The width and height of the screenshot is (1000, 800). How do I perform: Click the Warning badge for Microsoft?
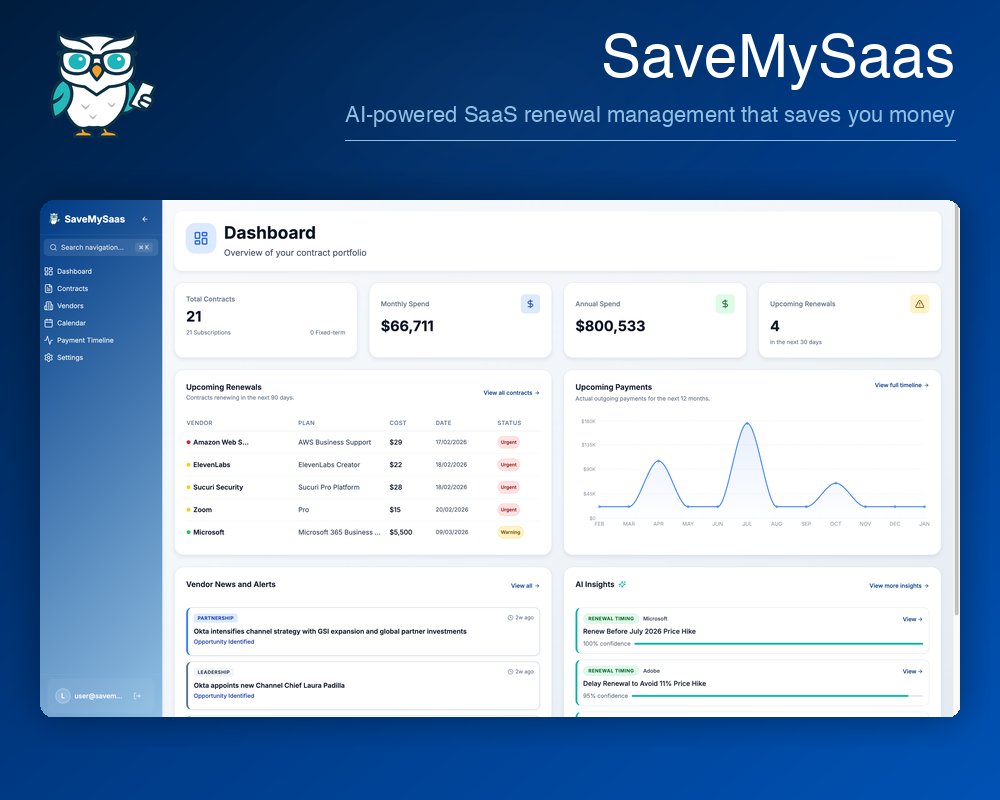pos(510,532)
